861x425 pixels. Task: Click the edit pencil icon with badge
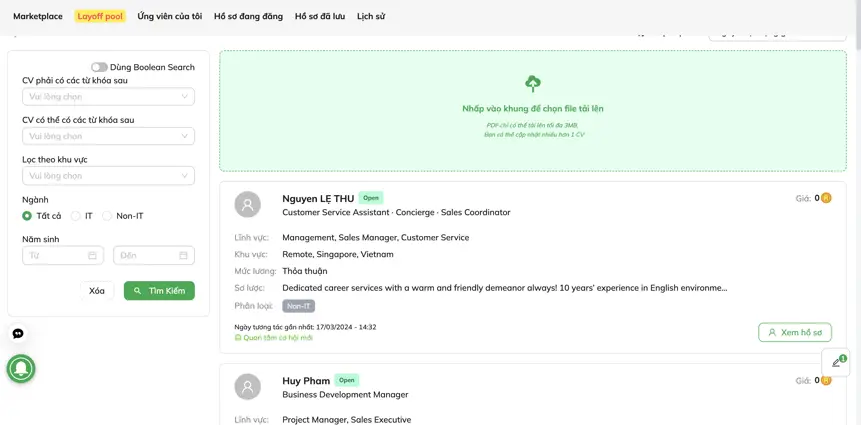pos(836,362)
